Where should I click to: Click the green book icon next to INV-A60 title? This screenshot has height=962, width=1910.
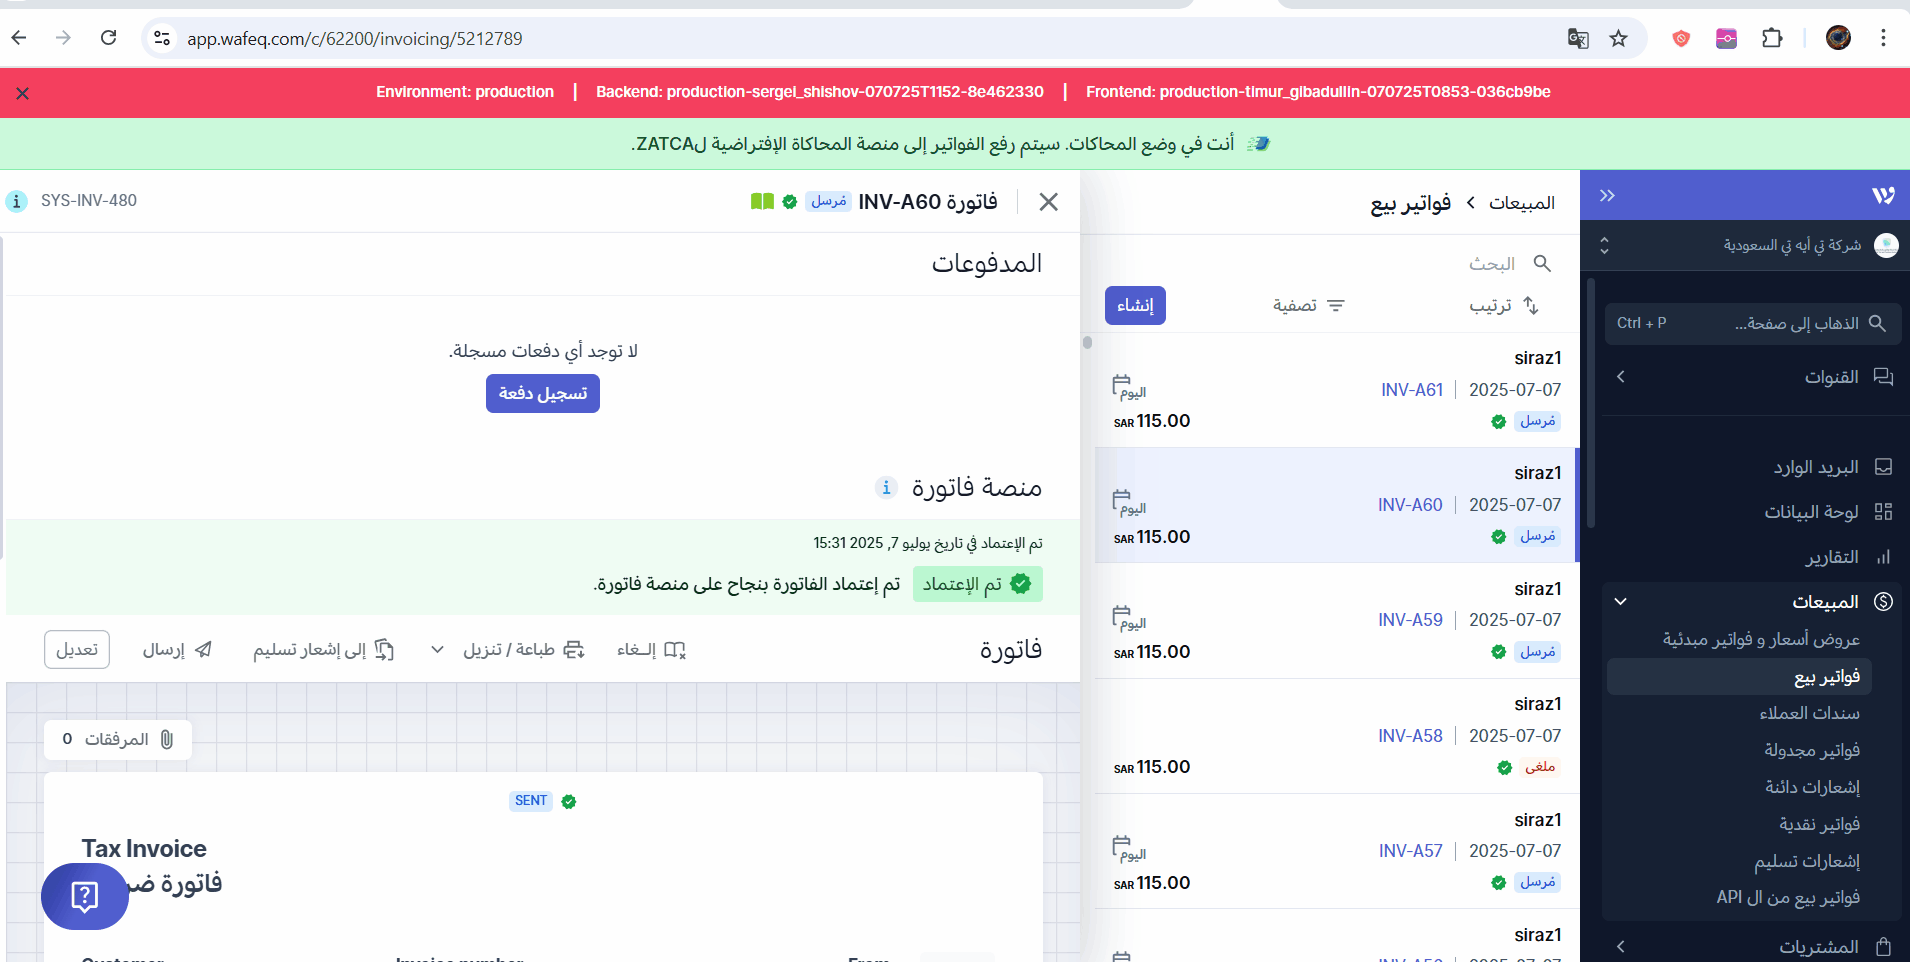pos(762,202)
